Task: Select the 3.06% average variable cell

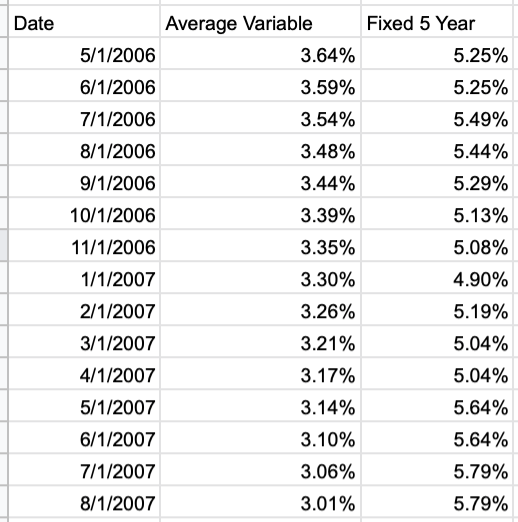Action: coord(260,469)
